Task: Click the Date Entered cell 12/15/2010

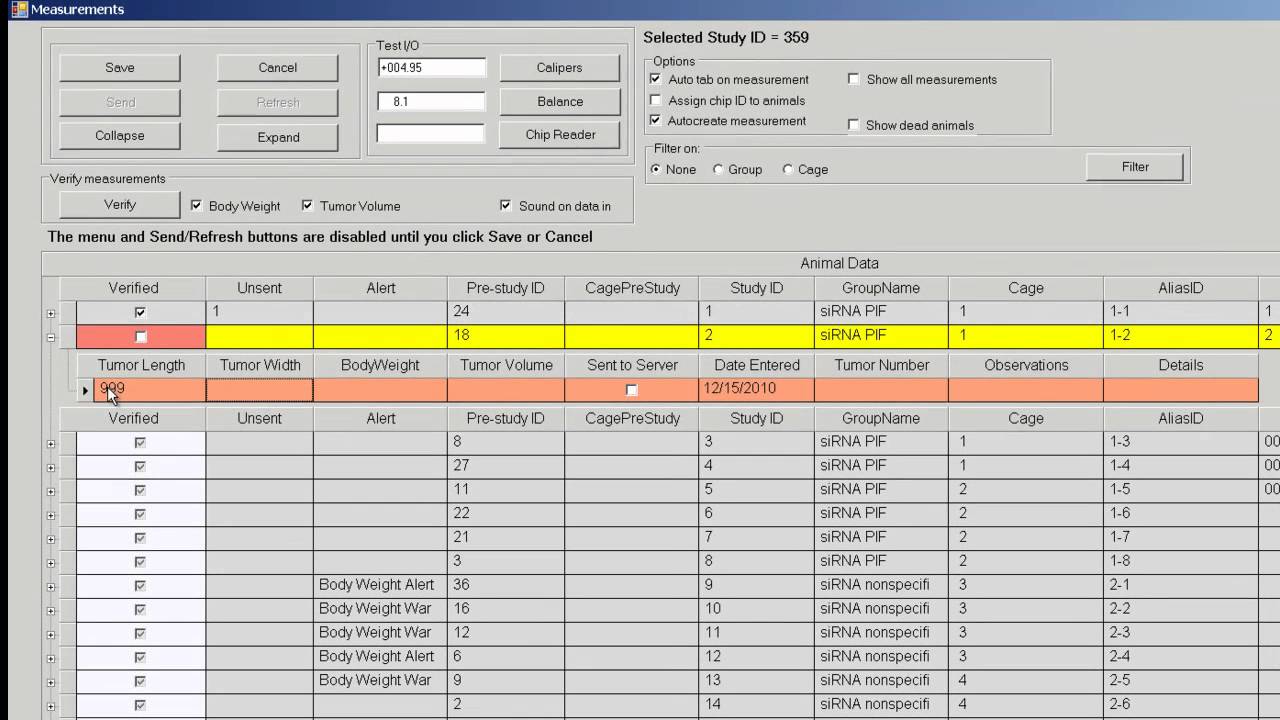Action: 757,389
